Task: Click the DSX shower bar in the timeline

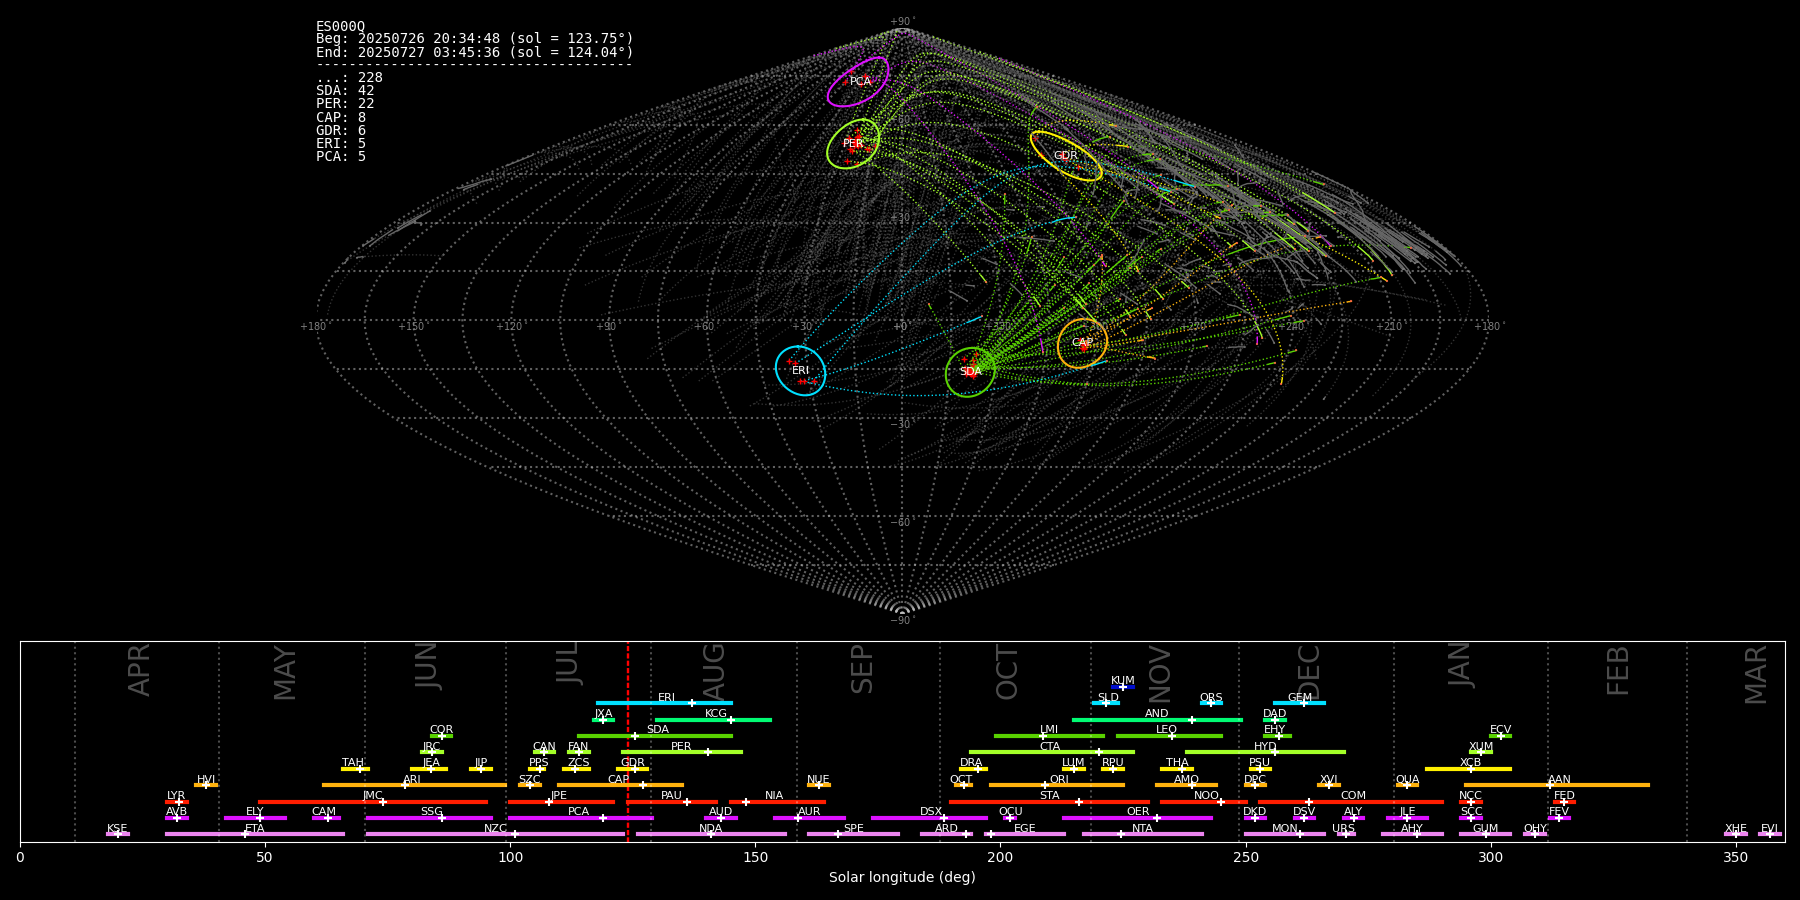Action: 929,818
